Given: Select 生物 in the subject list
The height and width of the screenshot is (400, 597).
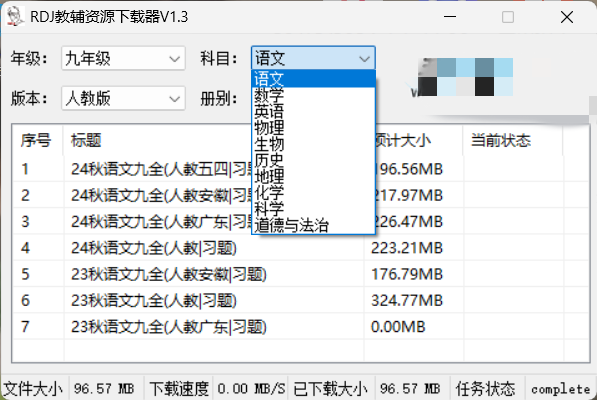Looking at the screenshot, I should [x=313, y=144].
